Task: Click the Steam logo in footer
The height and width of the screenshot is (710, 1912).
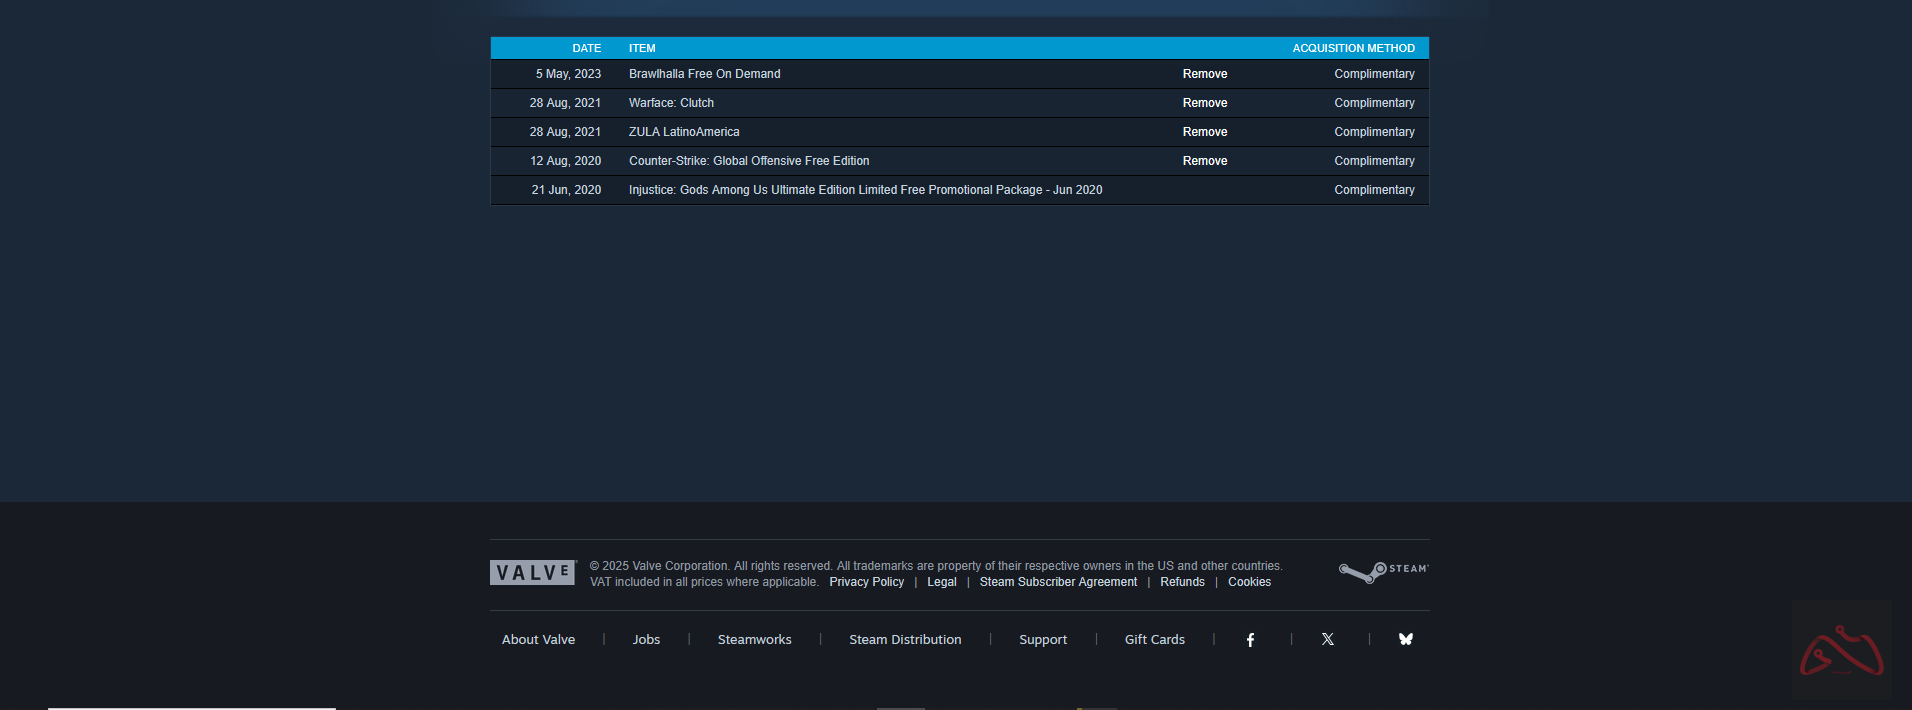Action: pos(1383,571)
